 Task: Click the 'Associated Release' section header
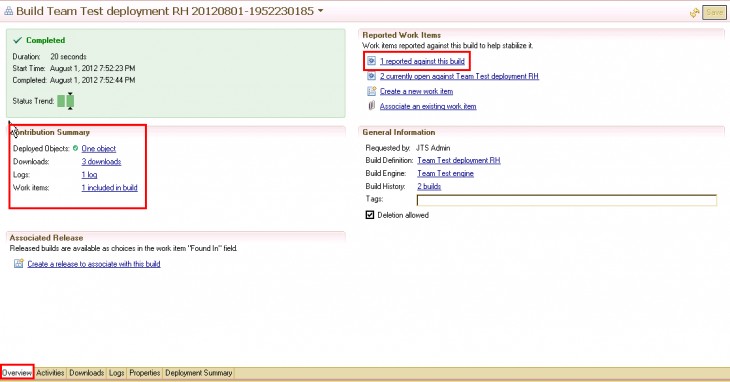coord(46,237)
